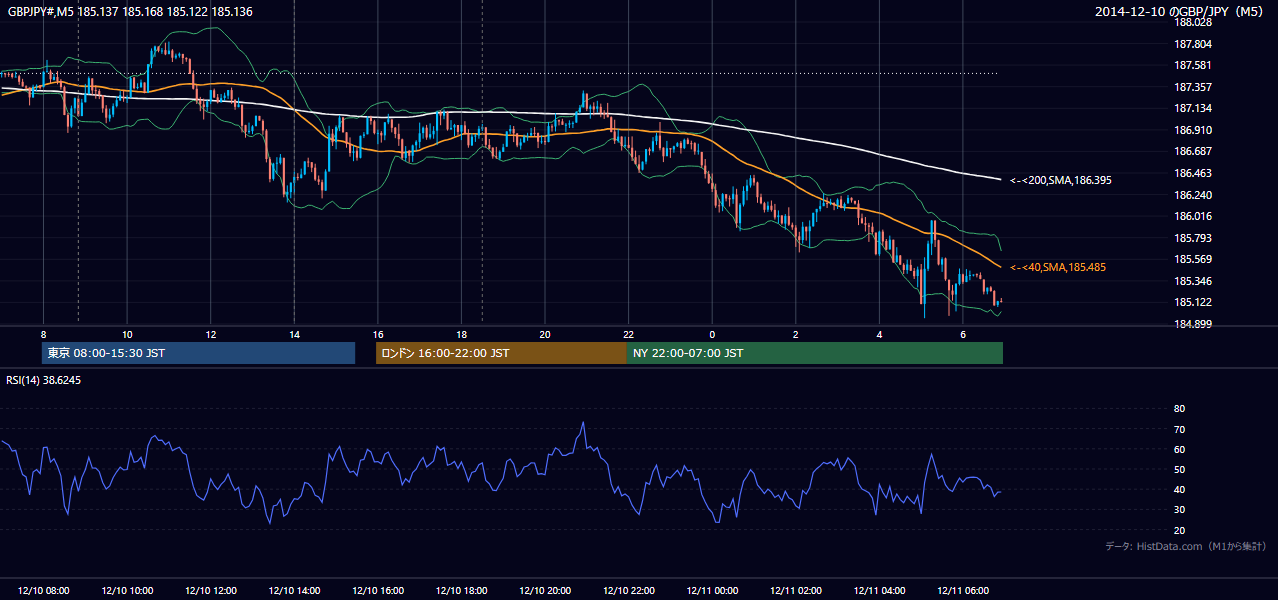The height and width of the screenshot is (600, 1278).
Task: Click hour label 16 under price chart
Action: (377, 334)
